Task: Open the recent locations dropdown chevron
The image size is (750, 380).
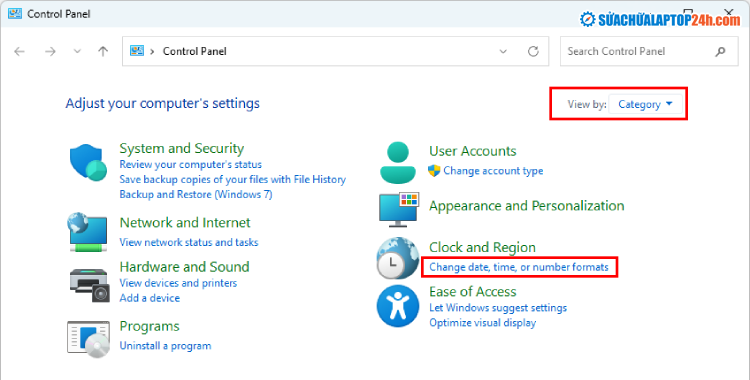Action: click(77, 51)
